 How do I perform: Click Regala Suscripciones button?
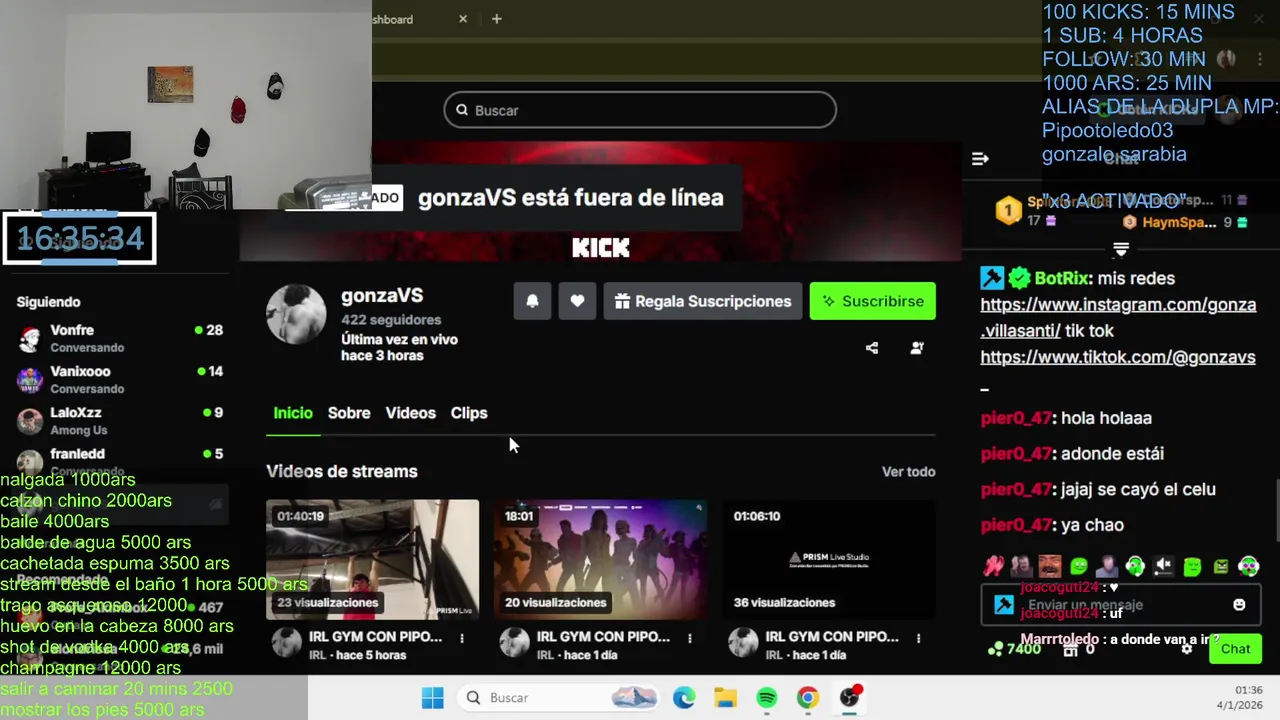[x=703, y=301]
